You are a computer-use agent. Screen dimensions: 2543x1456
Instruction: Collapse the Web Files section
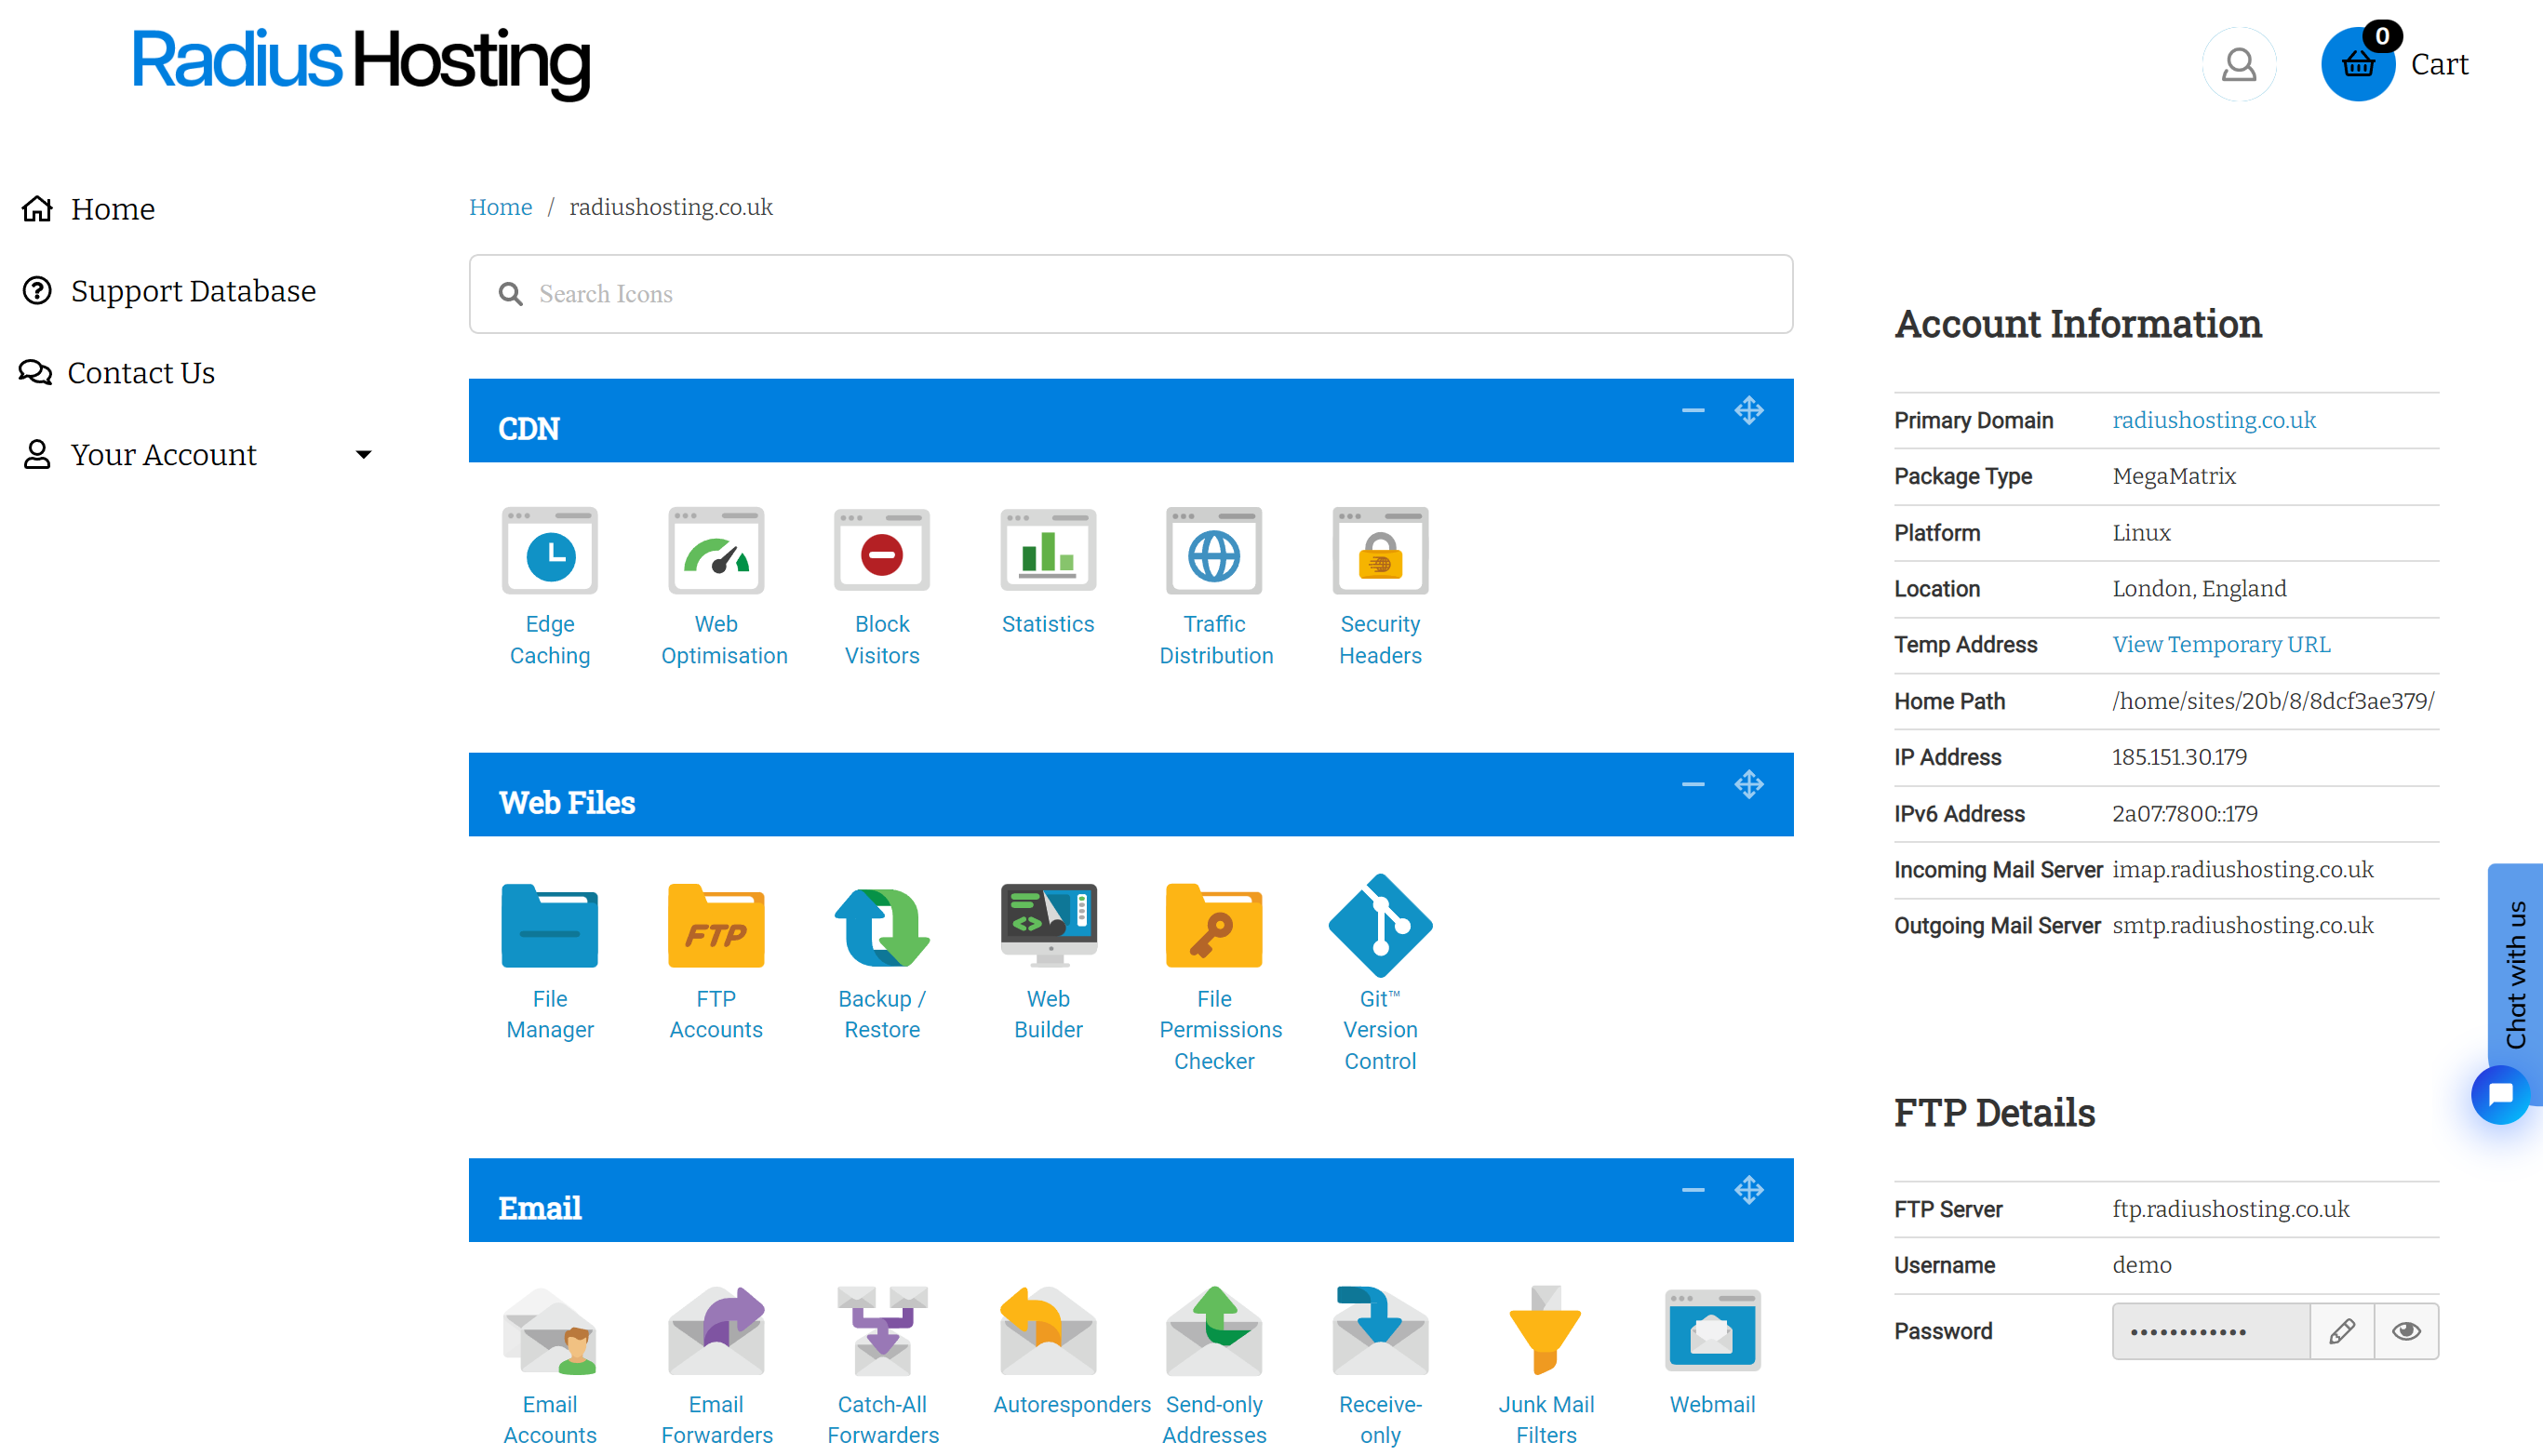coord(1692,785)
